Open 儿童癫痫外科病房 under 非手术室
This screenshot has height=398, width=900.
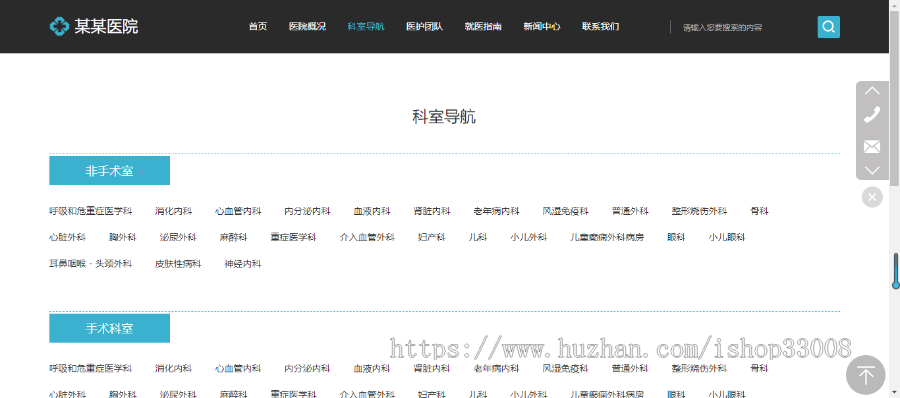(x=607, y=237)
